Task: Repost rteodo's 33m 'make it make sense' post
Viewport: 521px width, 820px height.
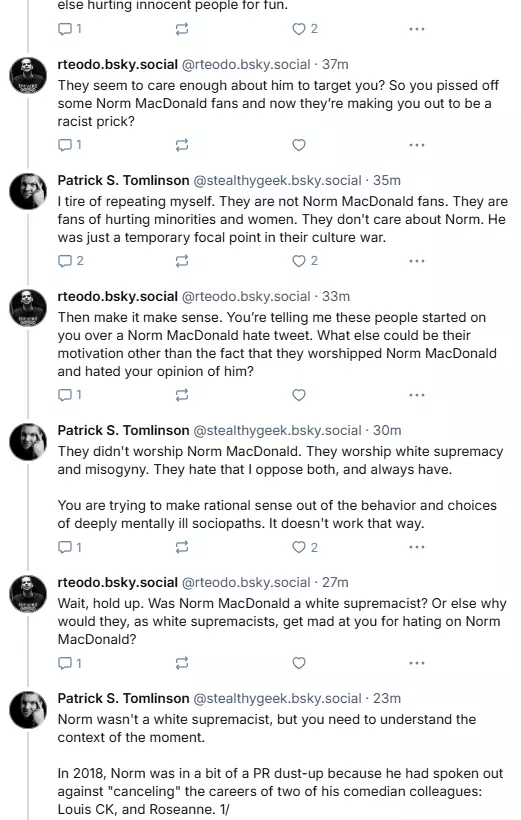Action: tap(182, 395)
